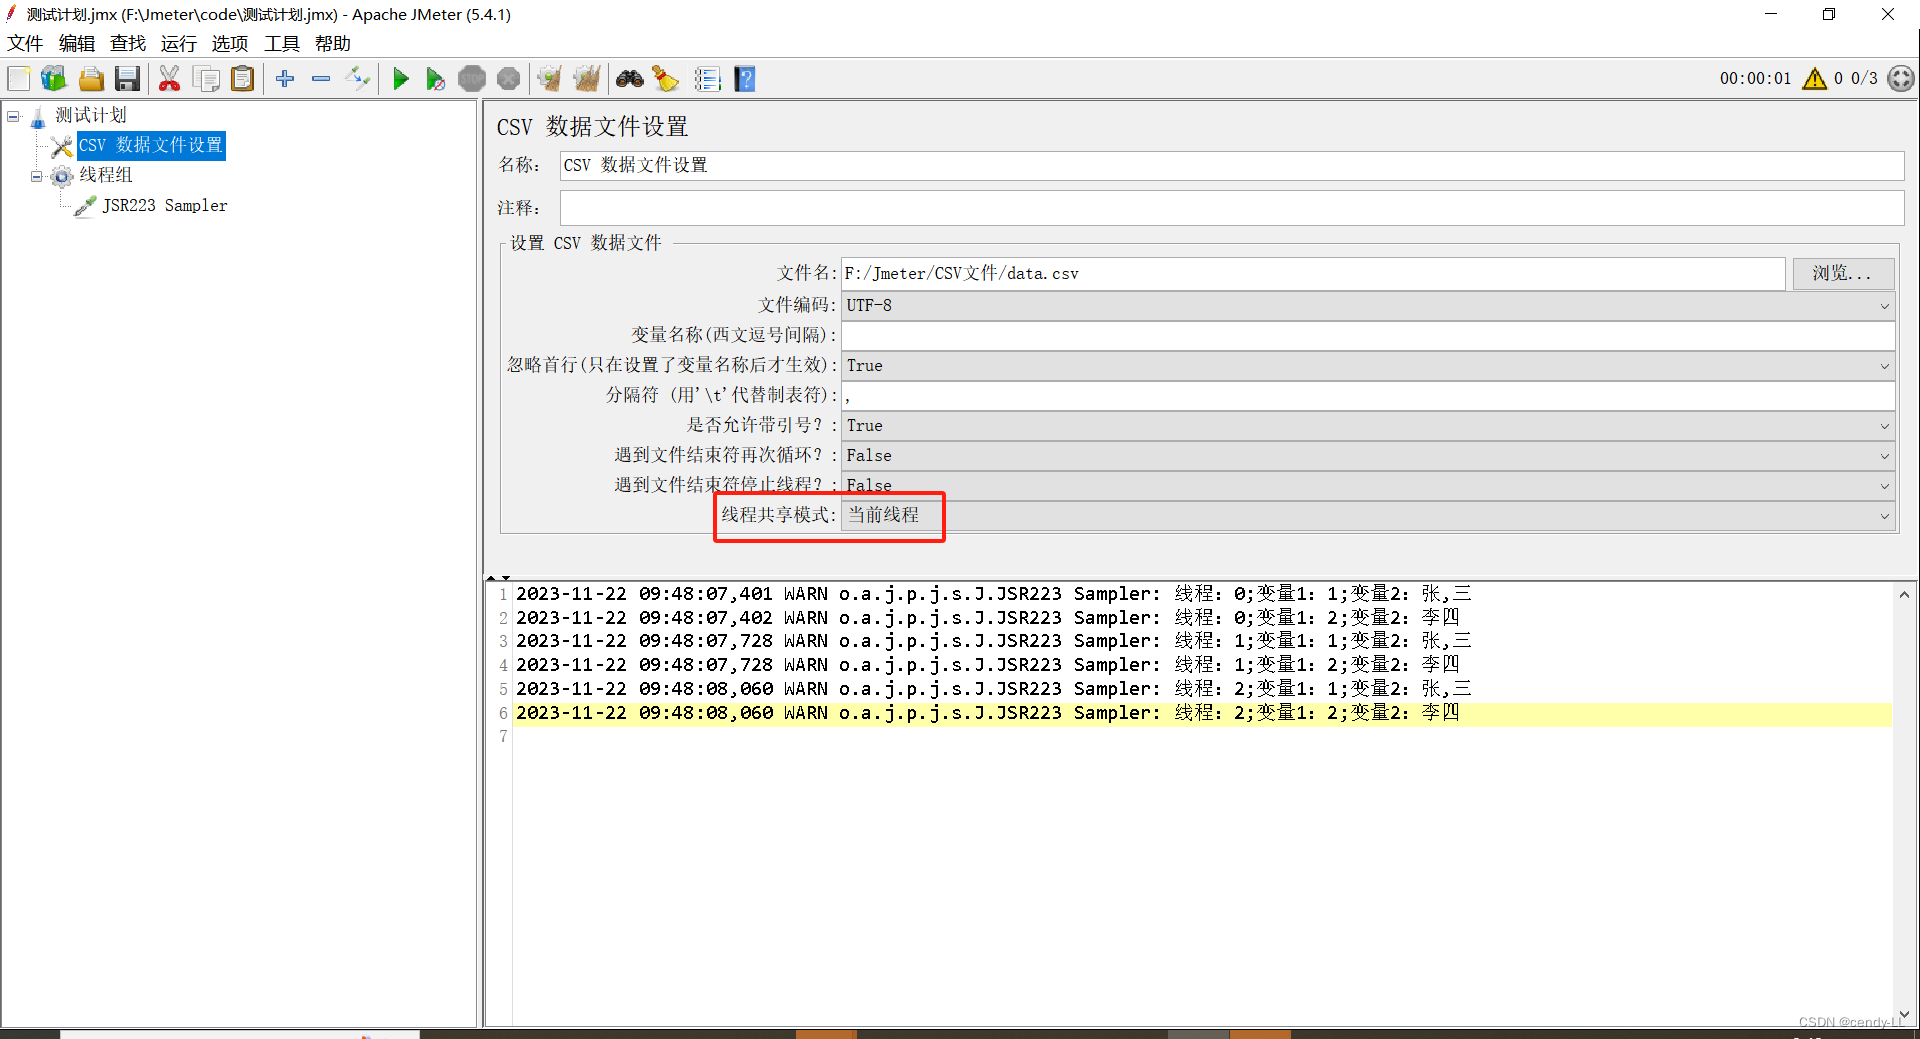Collapse the 测试计划 tree node

[x=13, y=115]
